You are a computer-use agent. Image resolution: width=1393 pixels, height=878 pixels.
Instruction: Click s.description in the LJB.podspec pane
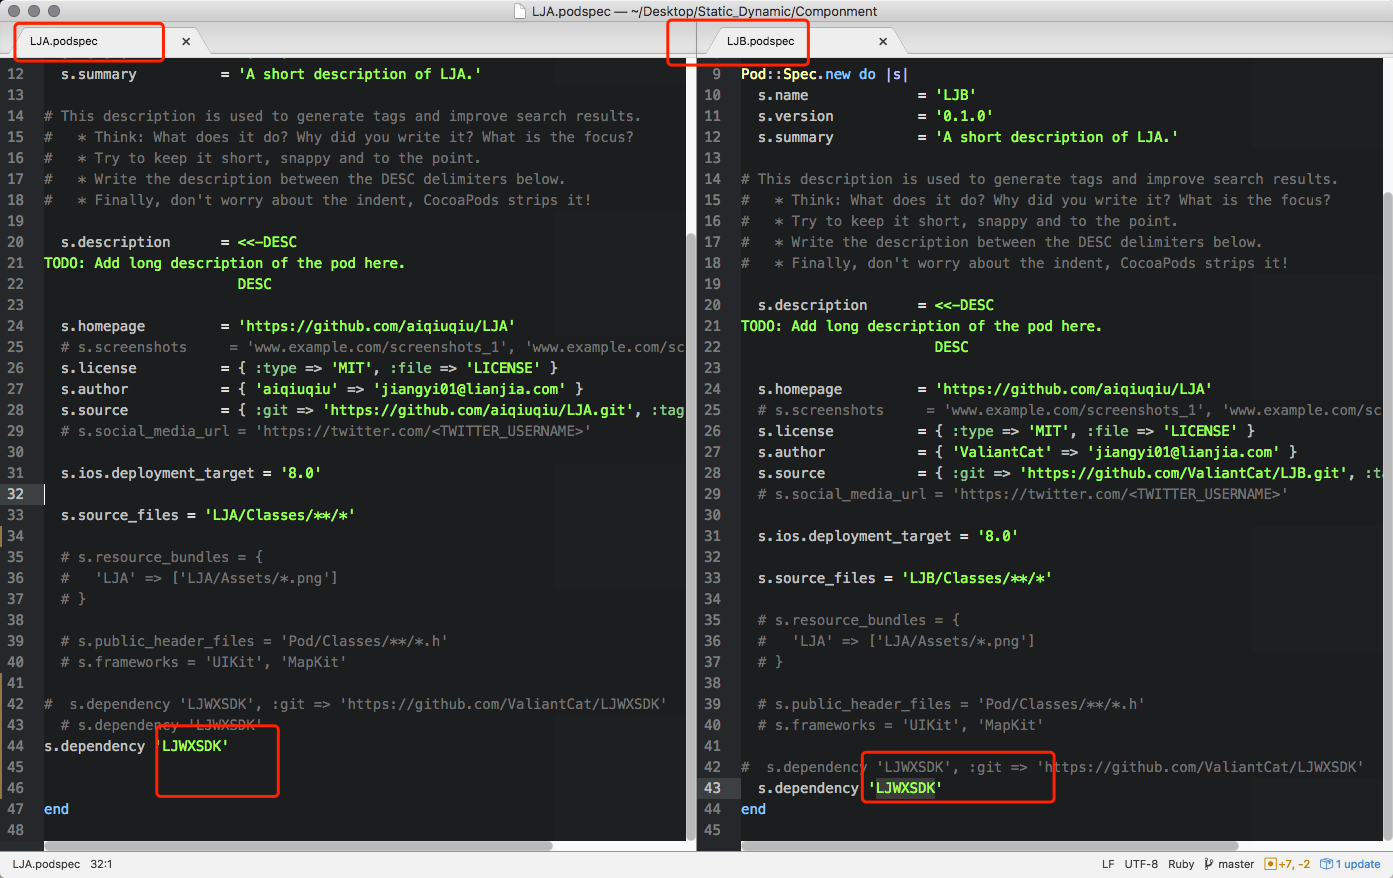813,305
